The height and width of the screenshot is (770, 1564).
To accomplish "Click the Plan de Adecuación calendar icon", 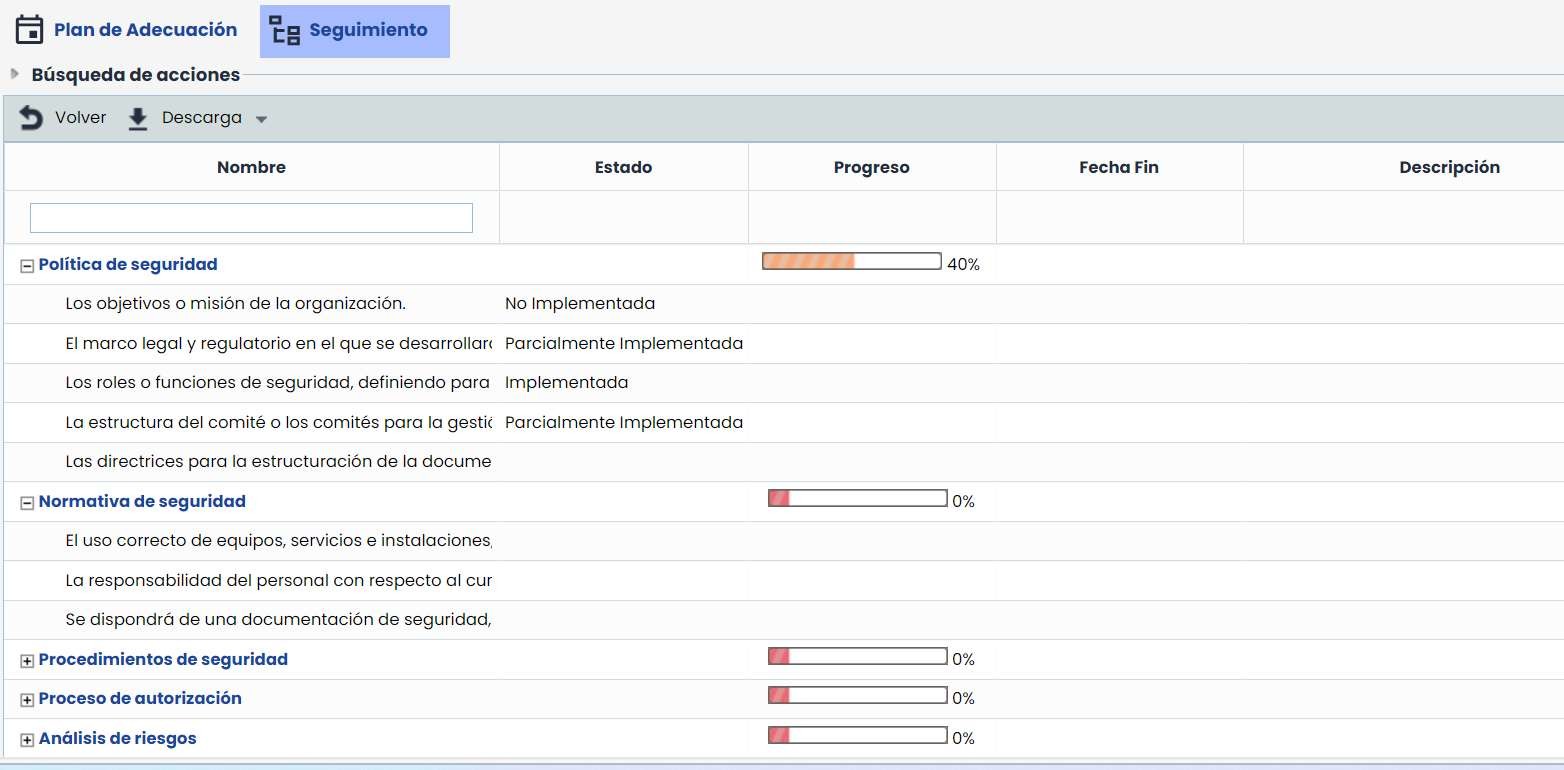I will click(x=30, y=30).
